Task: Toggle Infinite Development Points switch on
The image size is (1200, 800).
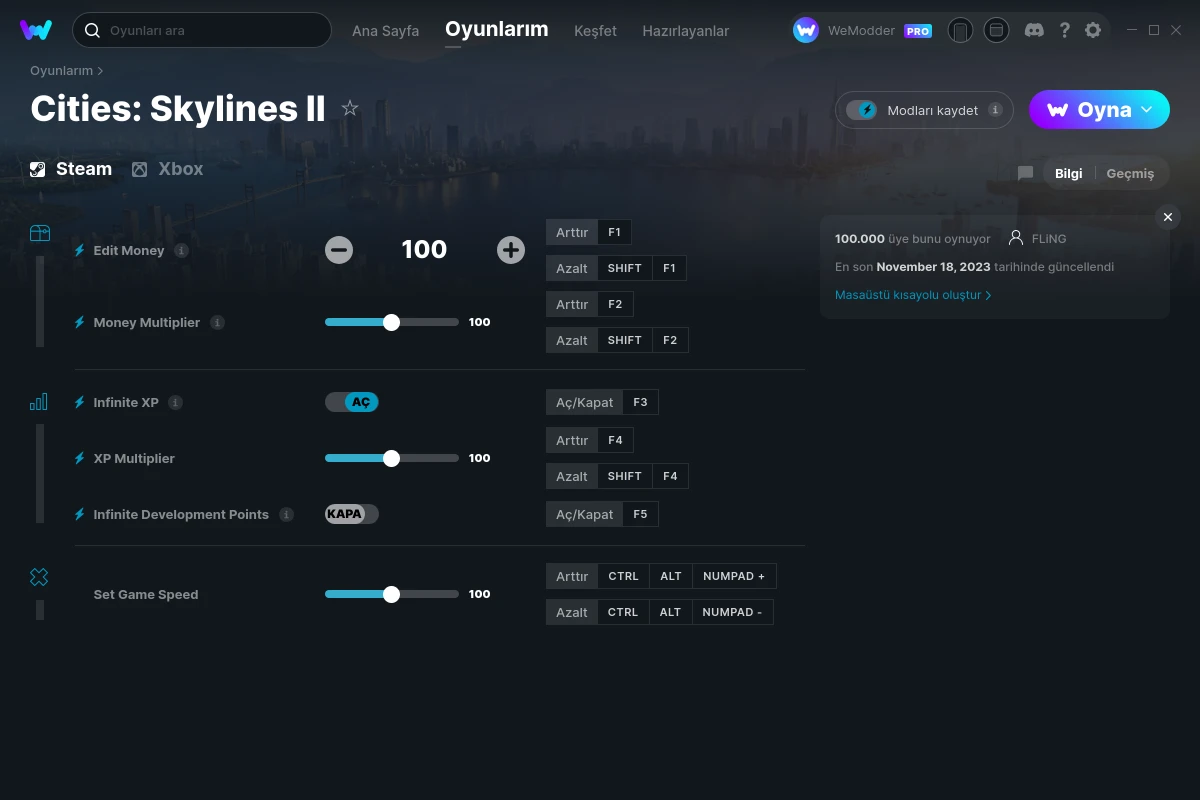Action: tap(352, 514)
